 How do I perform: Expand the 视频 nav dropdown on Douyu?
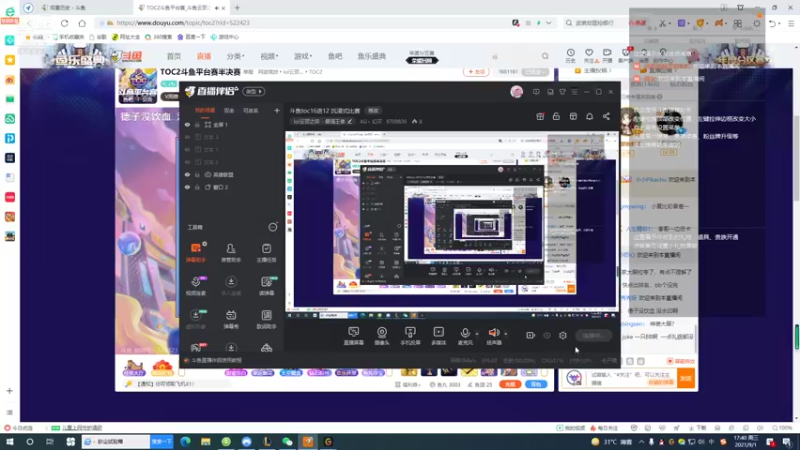coord(269,56)
